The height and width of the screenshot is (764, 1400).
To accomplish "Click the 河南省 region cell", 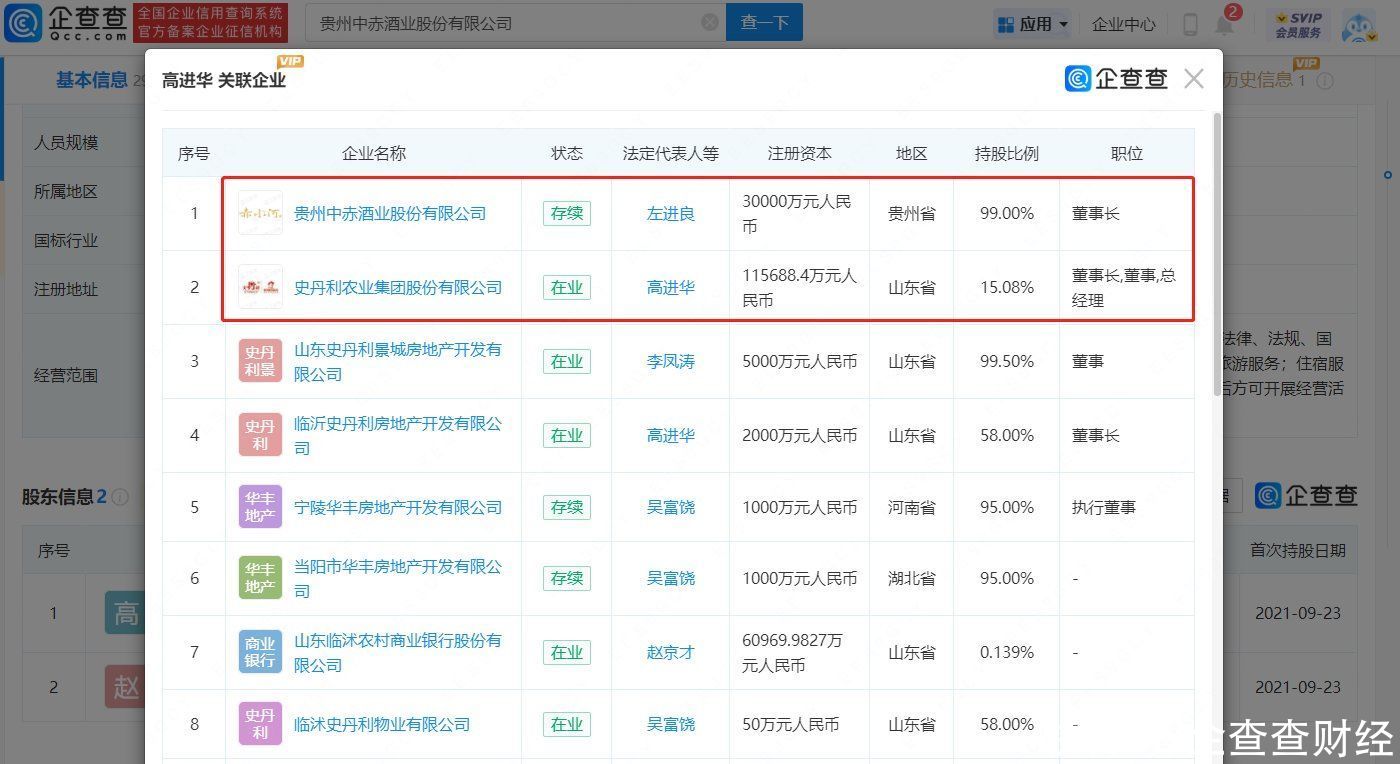I will click(912, 507).
